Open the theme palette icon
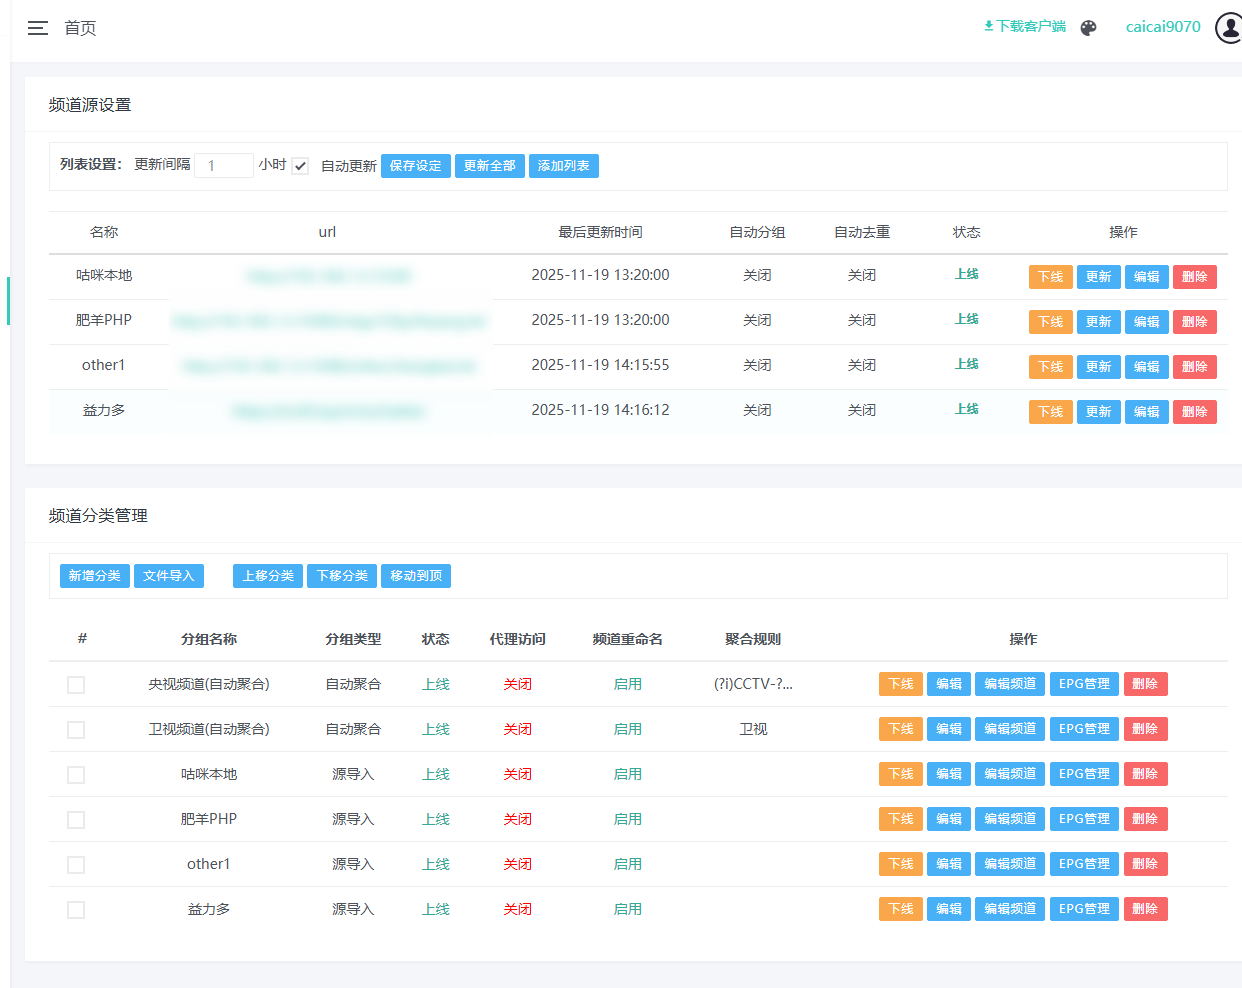 tap(1088, 28)
